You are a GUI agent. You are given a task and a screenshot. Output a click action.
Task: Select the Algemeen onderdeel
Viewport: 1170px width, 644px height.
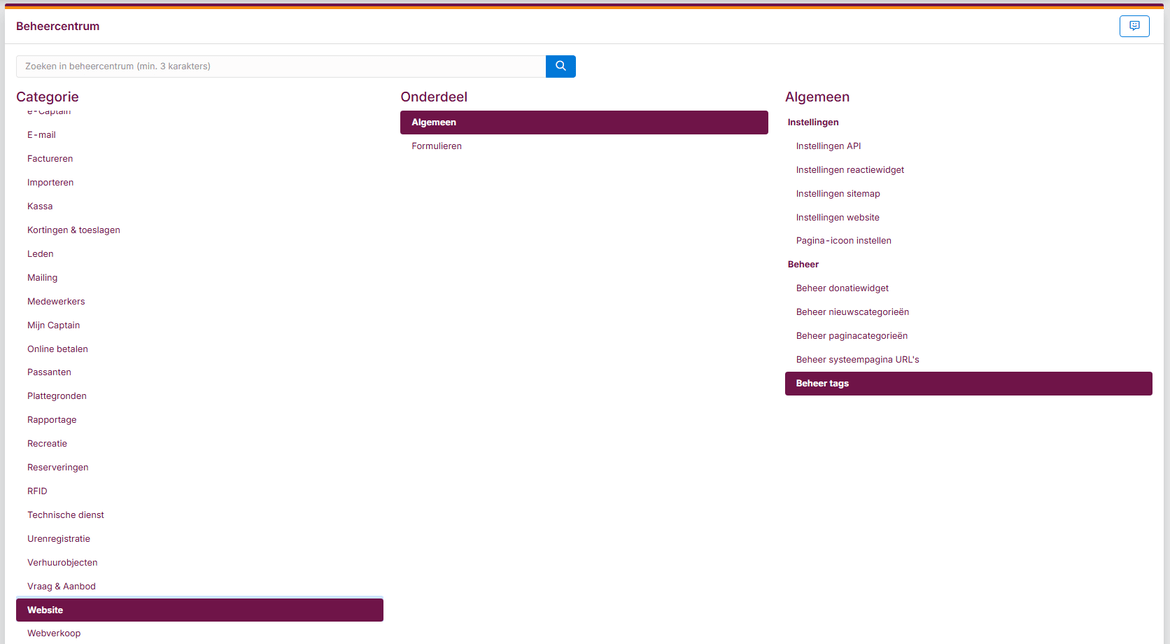(x=583, y=122)
